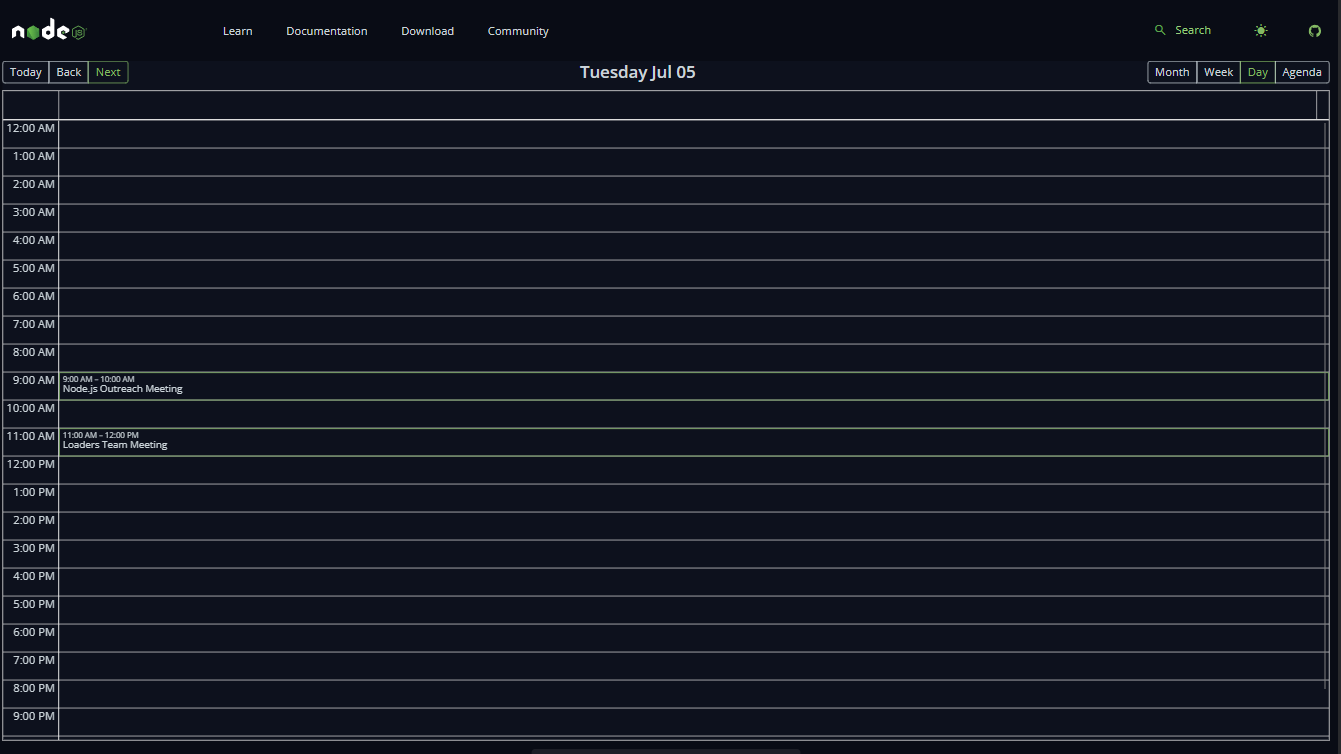Click the 2:00 AM time label
Image resolution: width=1341 pixels, height=754 pixels.
pyautogui.click(x=34, y=184)
